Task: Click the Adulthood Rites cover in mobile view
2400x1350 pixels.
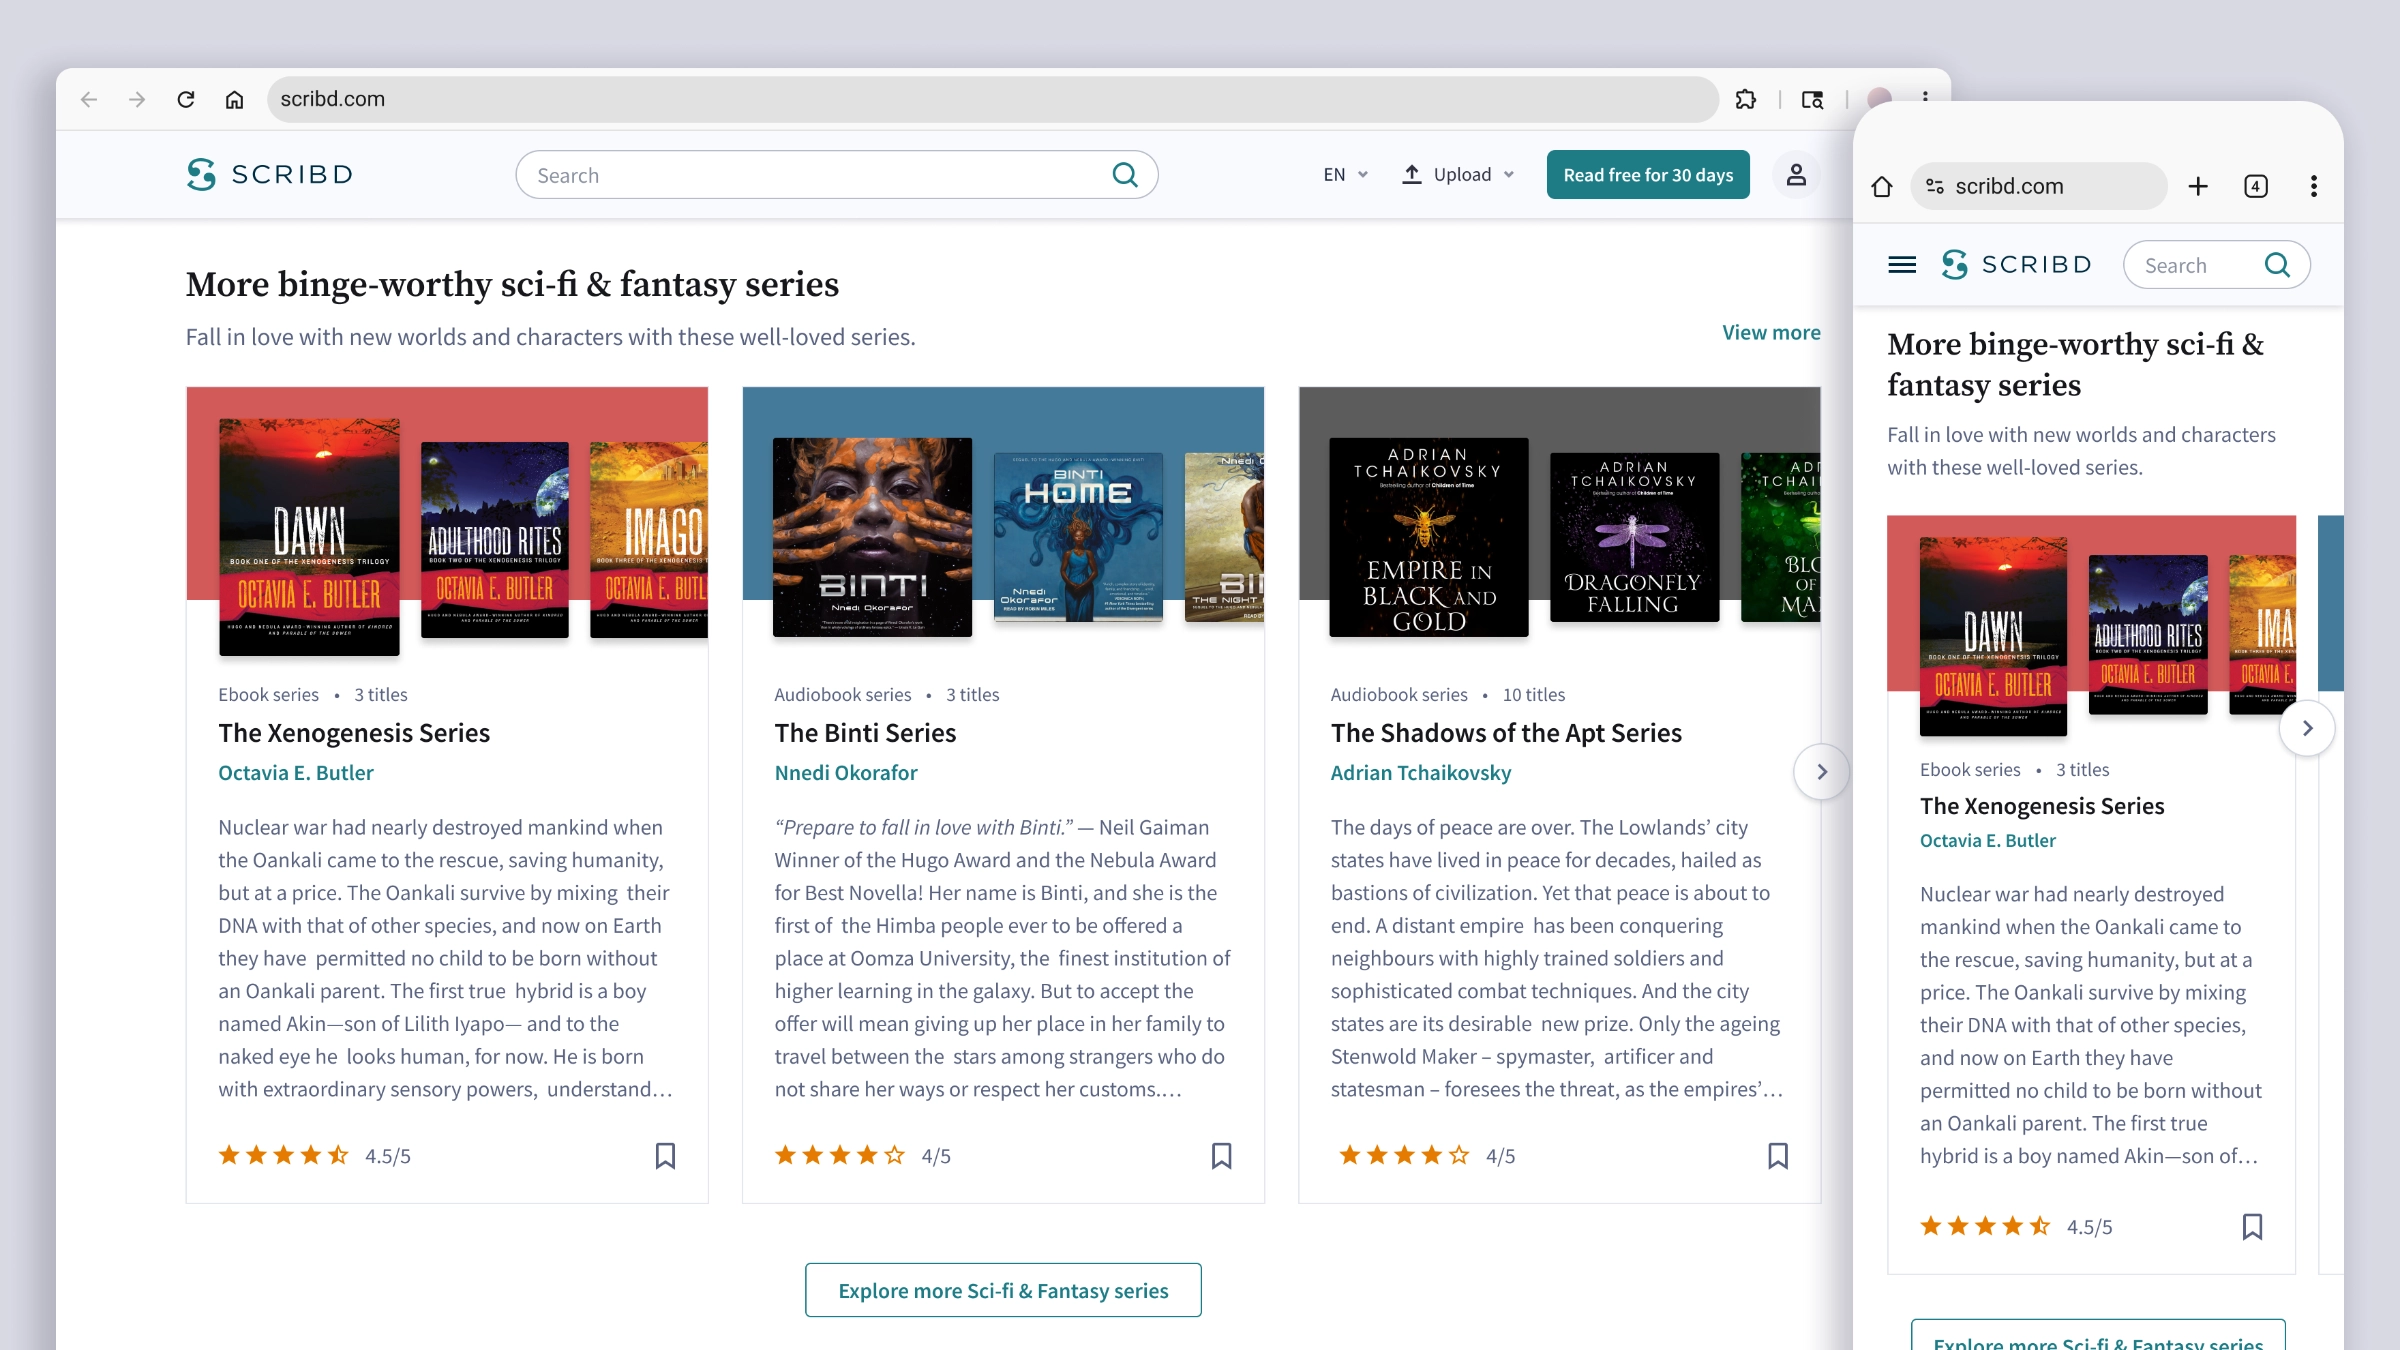Action: click(2148, 635)
